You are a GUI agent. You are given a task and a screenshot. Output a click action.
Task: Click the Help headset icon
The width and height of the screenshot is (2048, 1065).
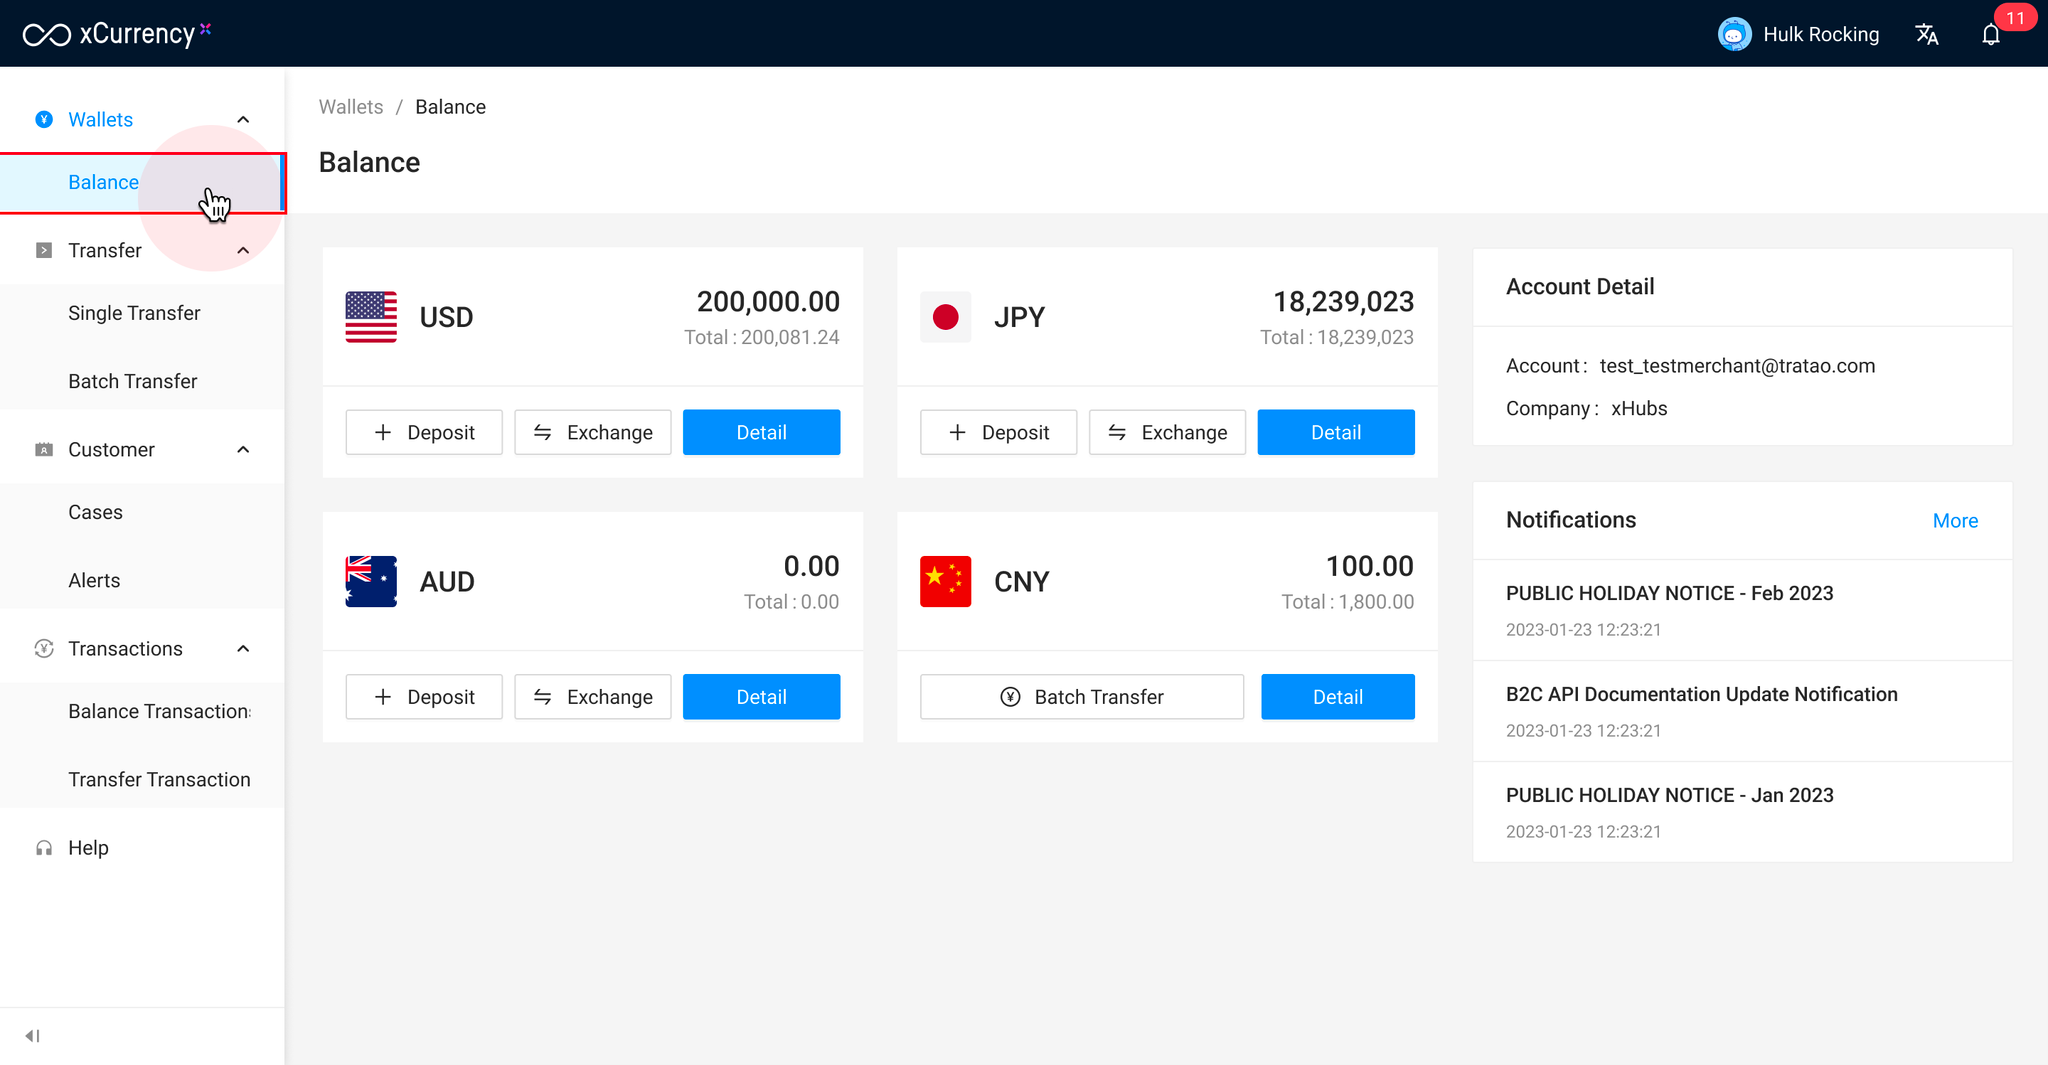point(44,848)
